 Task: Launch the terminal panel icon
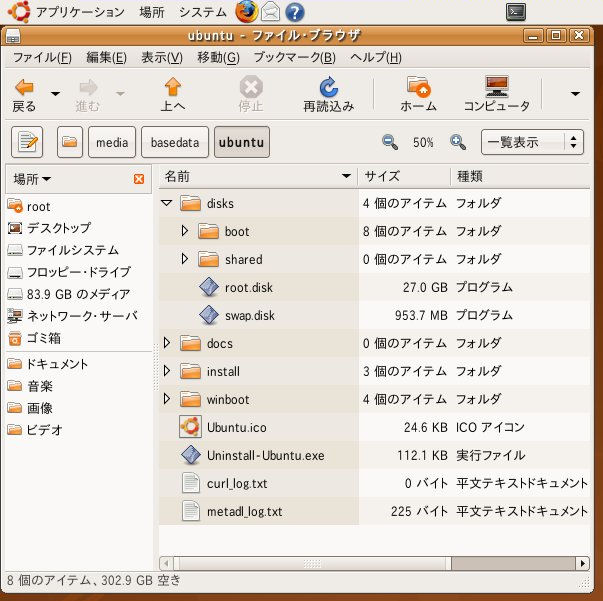pos(516,12)
